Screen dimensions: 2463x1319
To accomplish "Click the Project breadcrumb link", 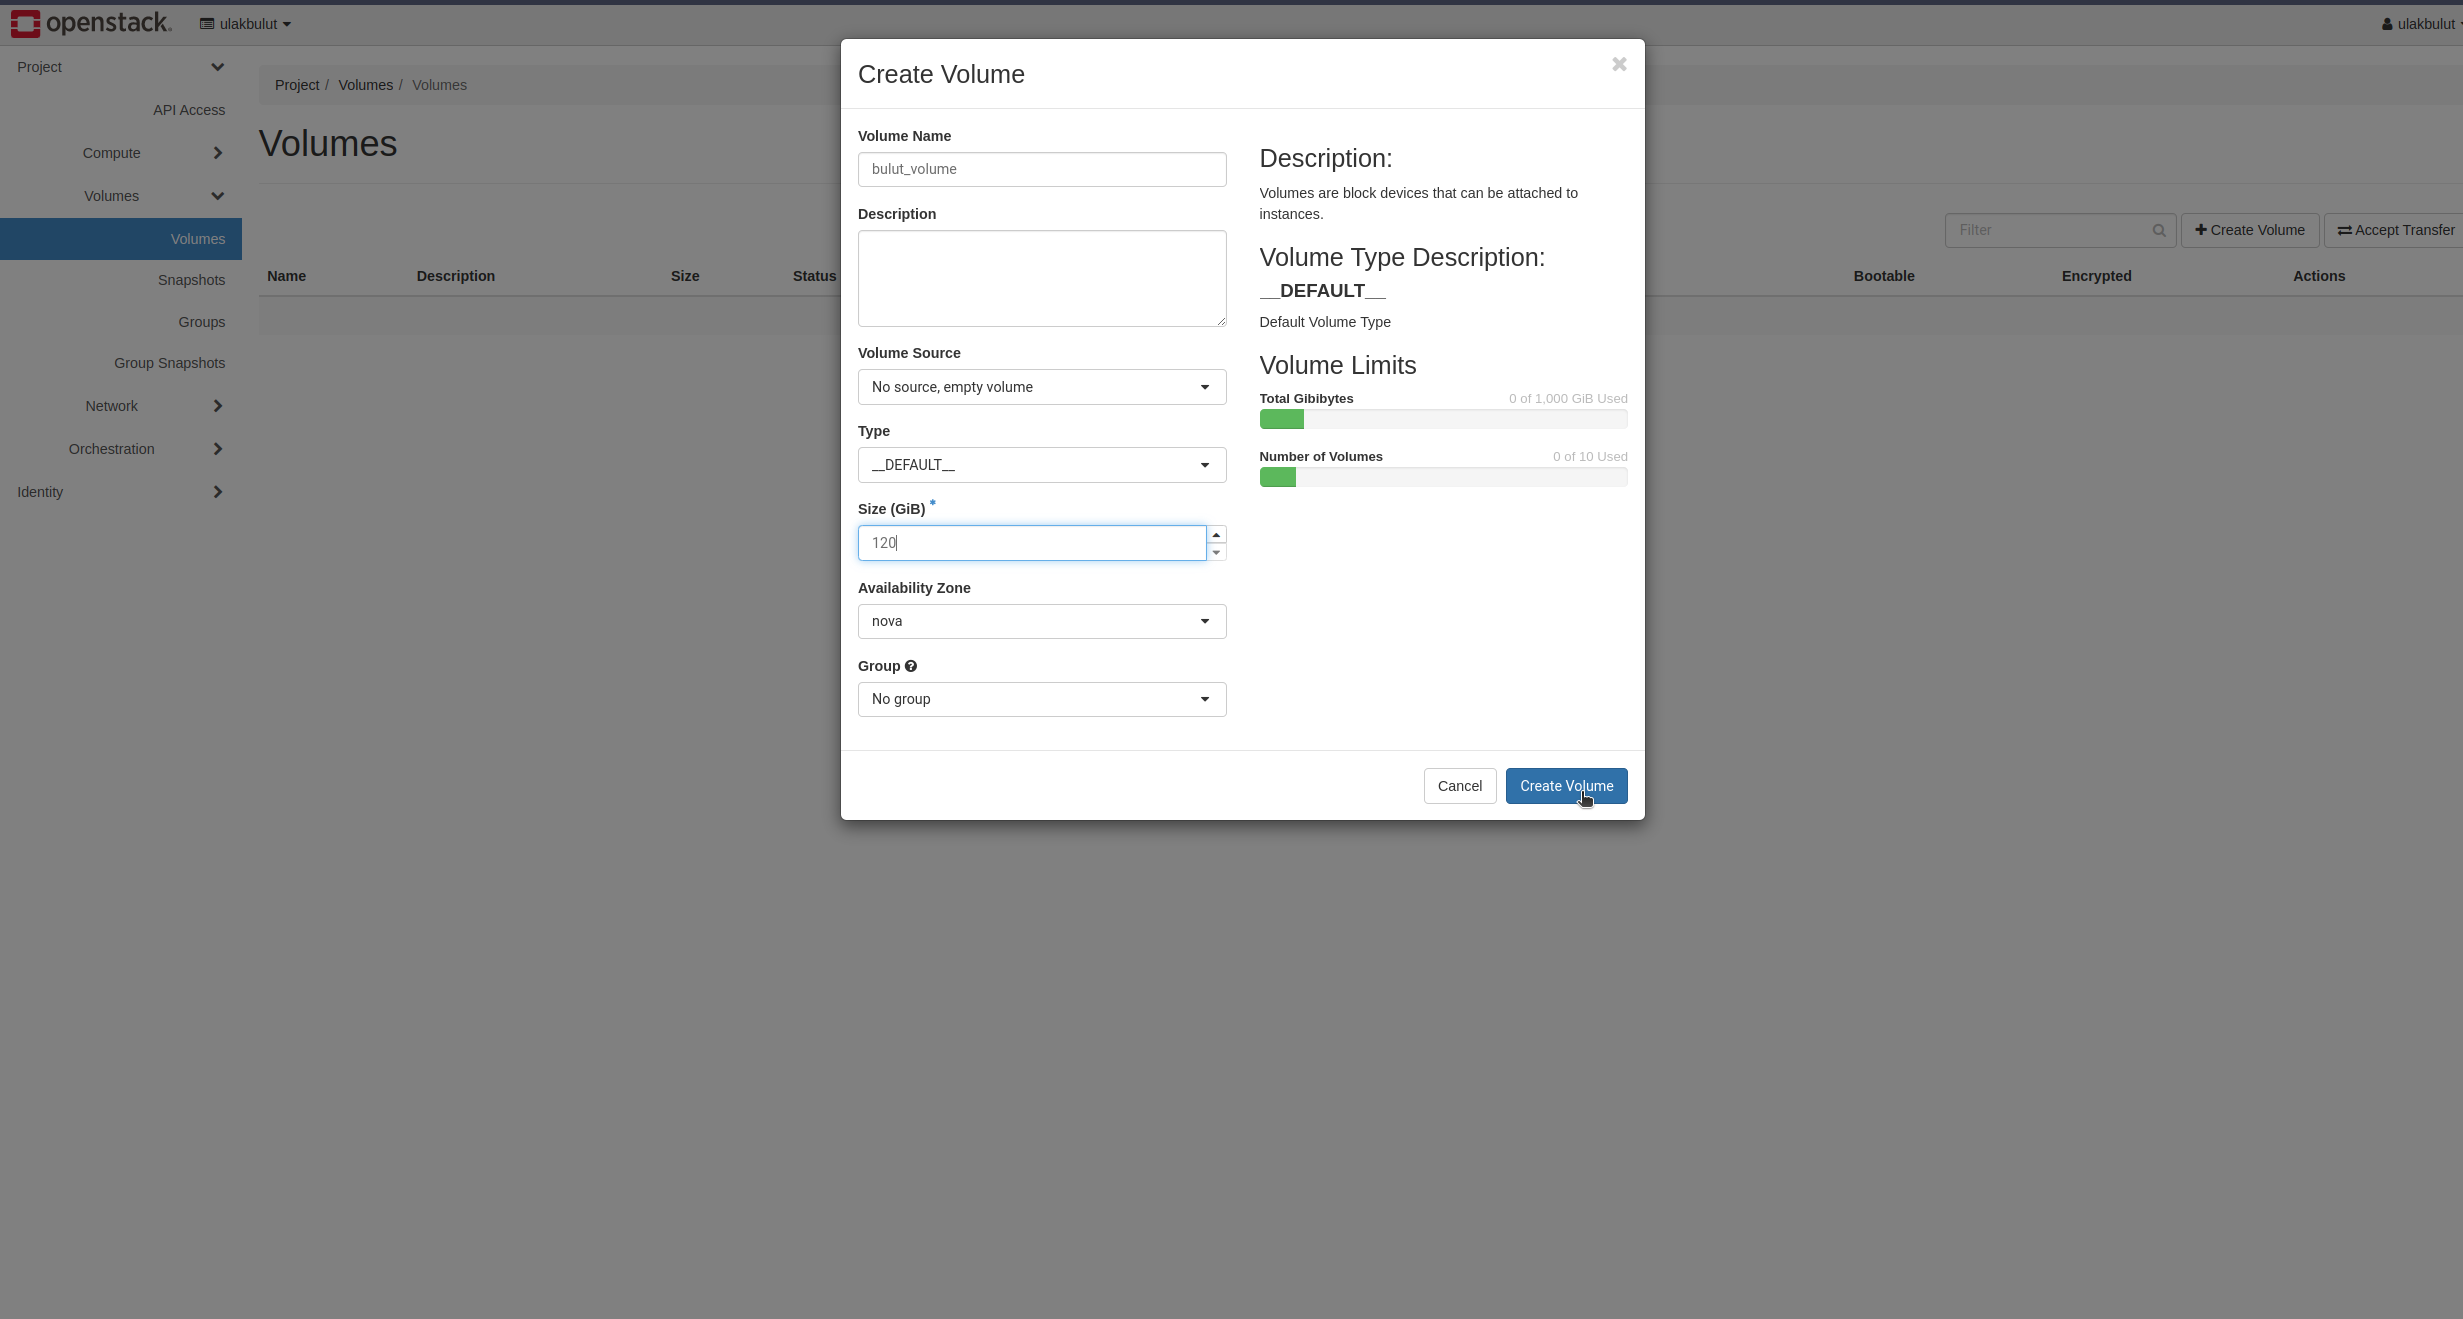I will (297, 85).
